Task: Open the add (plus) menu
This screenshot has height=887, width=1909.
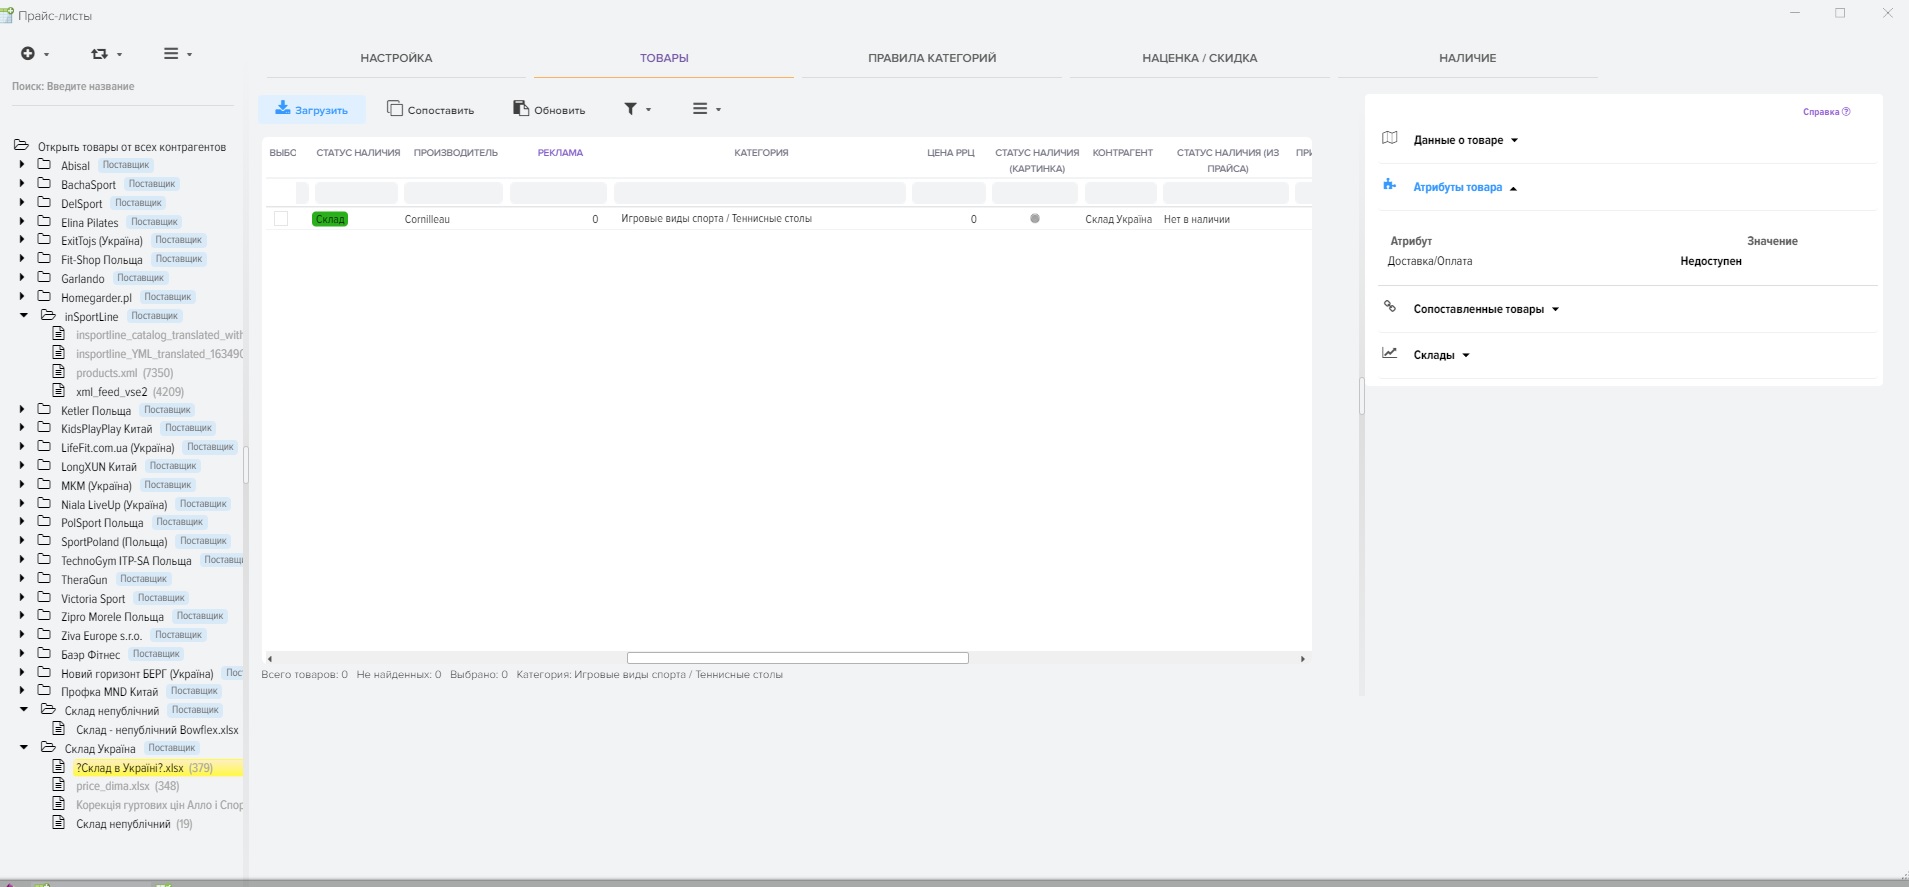Action: coord(34,54)
